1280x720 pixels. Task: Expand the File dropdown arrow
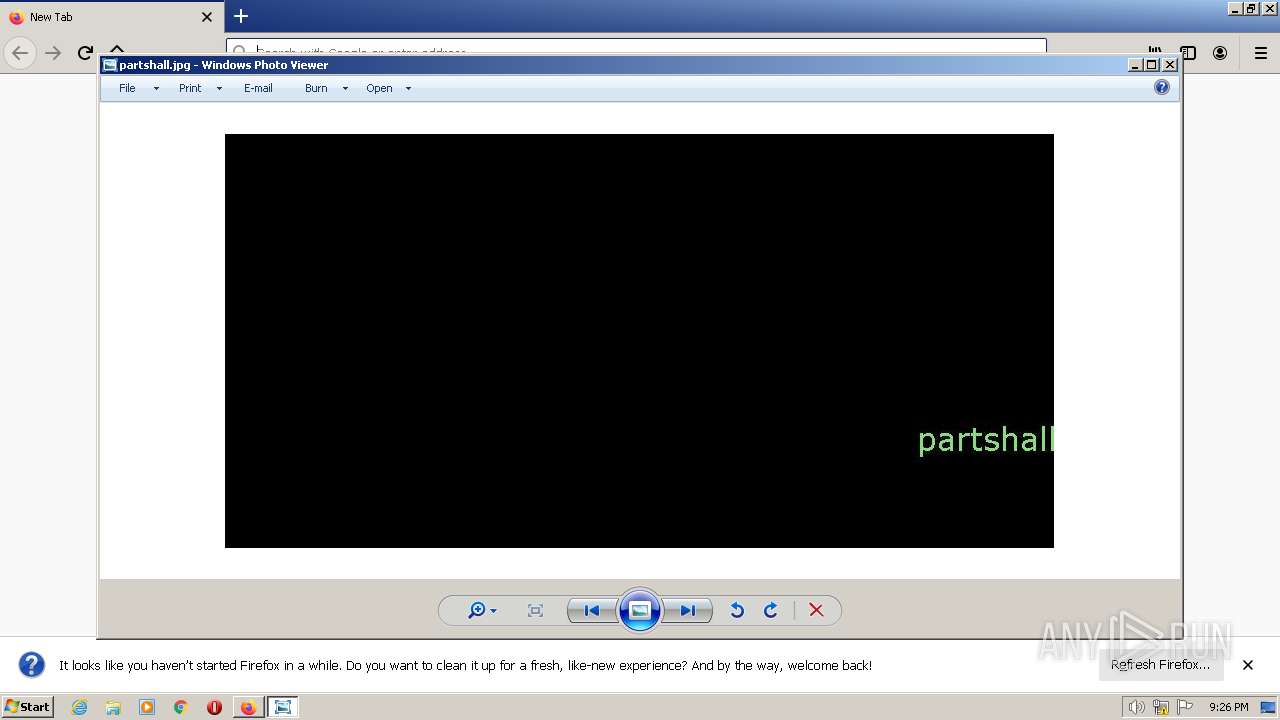(x=156, y=89)
